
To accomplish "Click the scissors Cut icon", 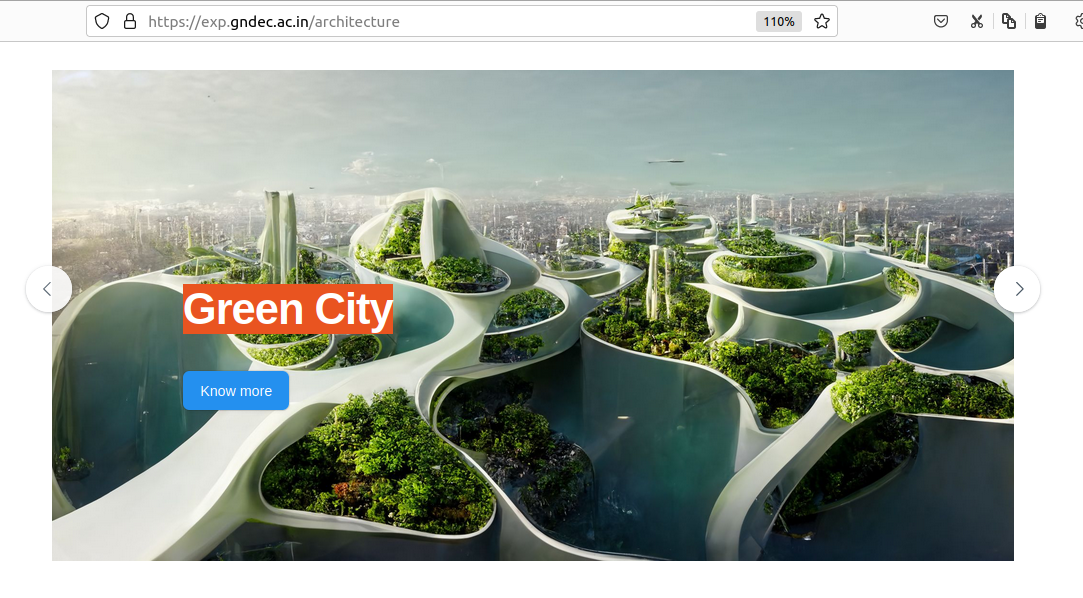I will click(x=976, y=21).
